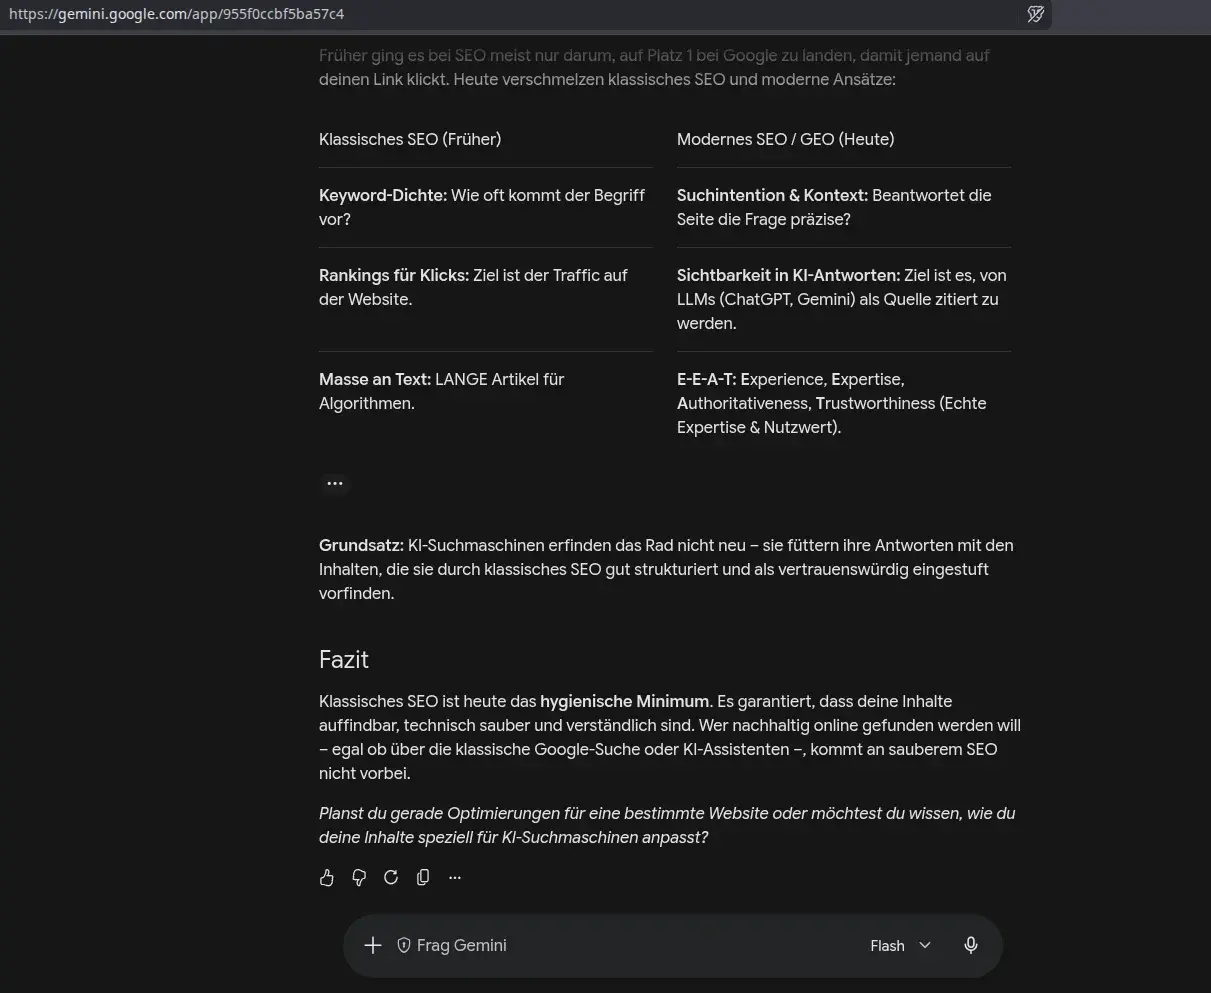Click the 'Keyword-Dichte:' table cell
This screenshot has height=993, width=1211.
(485, 207)
